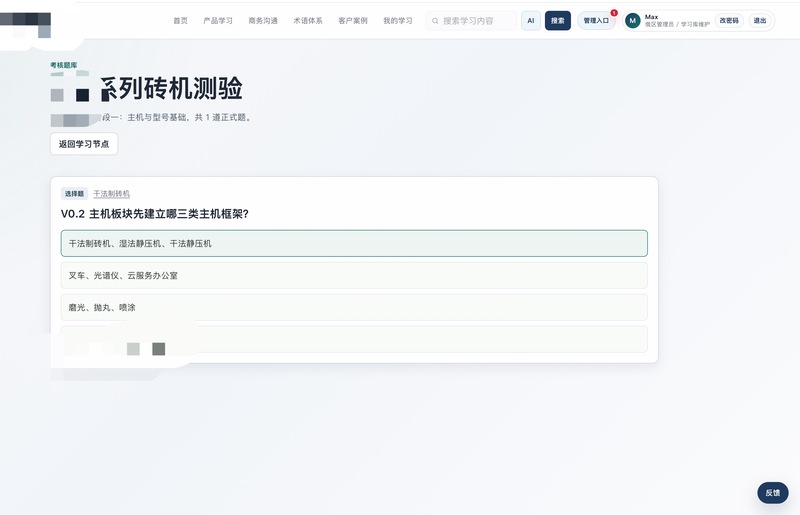Click the 退出 logout button
This screenshot has width=800, height=515.
pos(760,21)
